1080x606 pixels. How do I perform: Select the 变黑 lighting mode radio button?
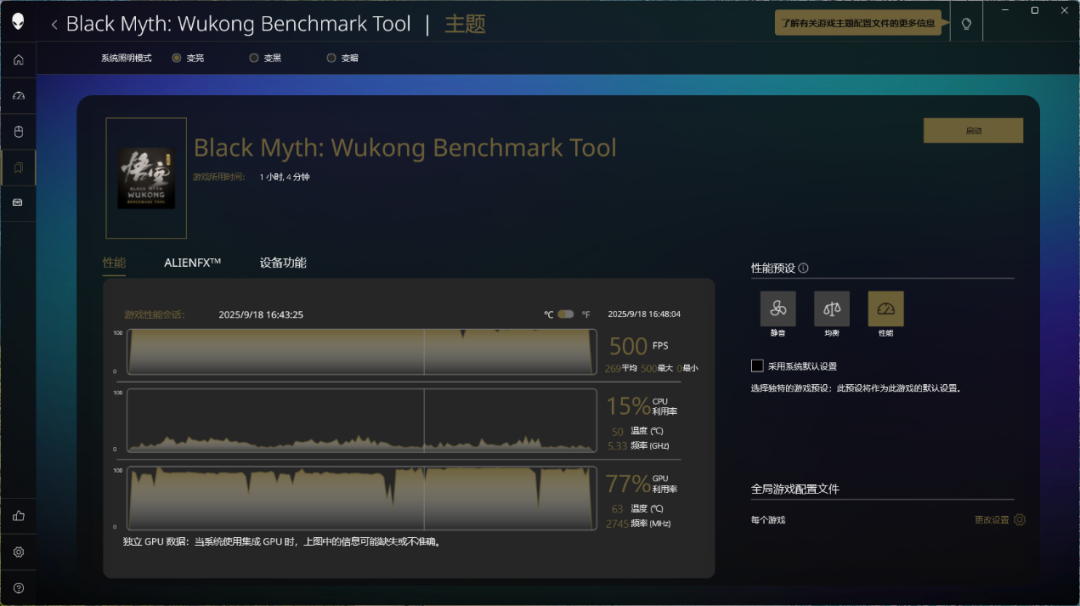253,58
